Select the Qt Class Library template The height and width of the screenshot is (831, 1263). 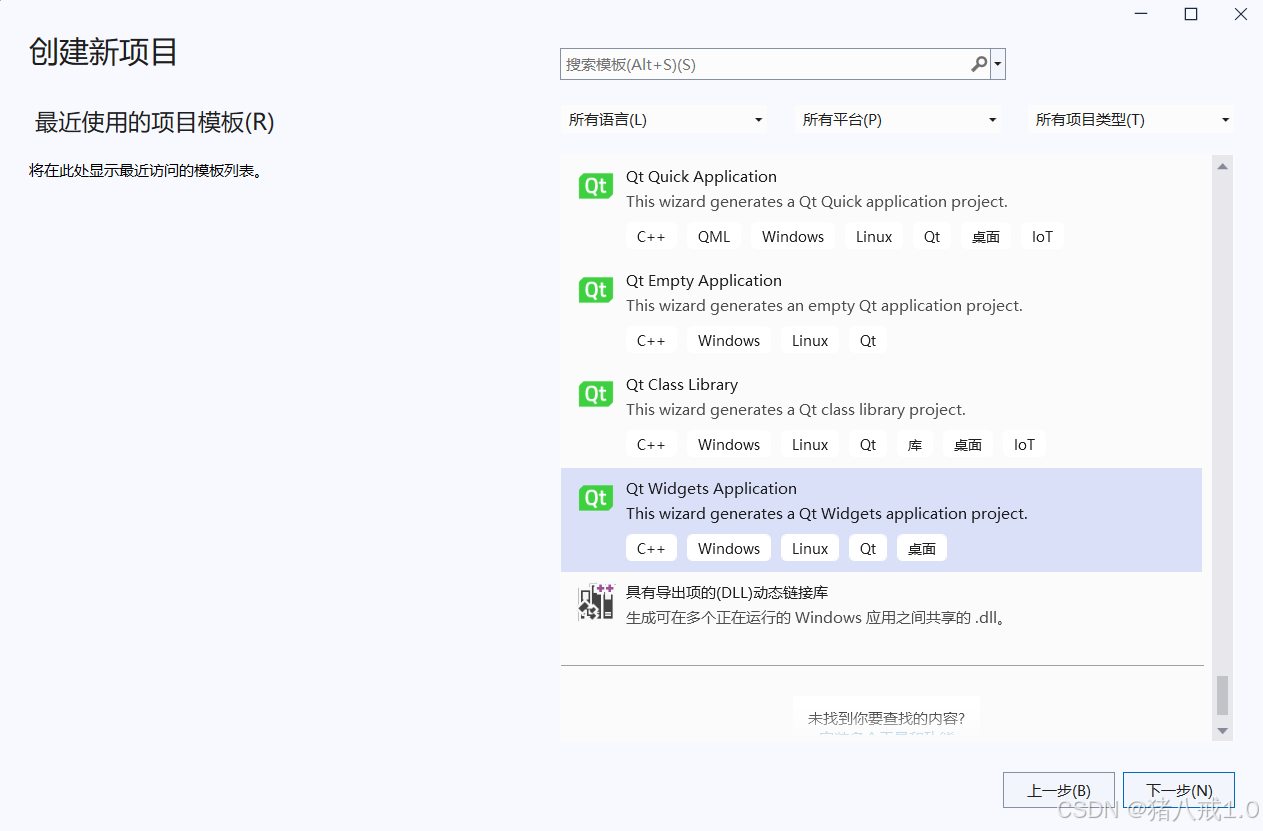click(x=881, y=416)
